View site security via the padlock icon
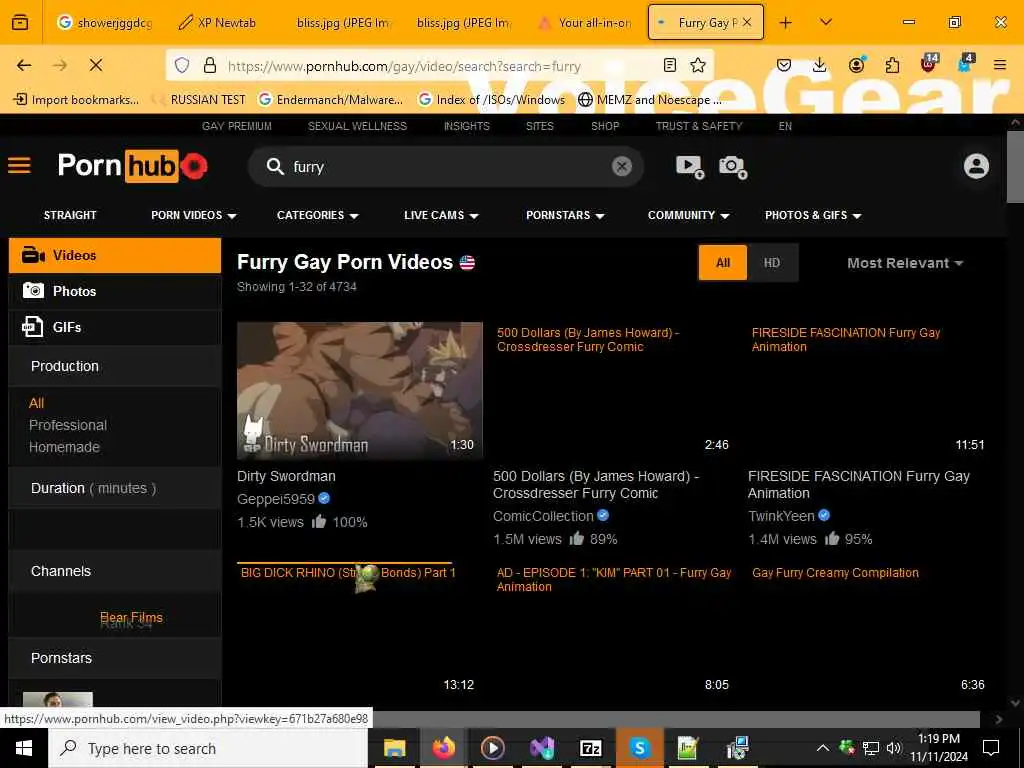Image resolution: width=1024 pixels, height=768 pixels. point(210,65)
